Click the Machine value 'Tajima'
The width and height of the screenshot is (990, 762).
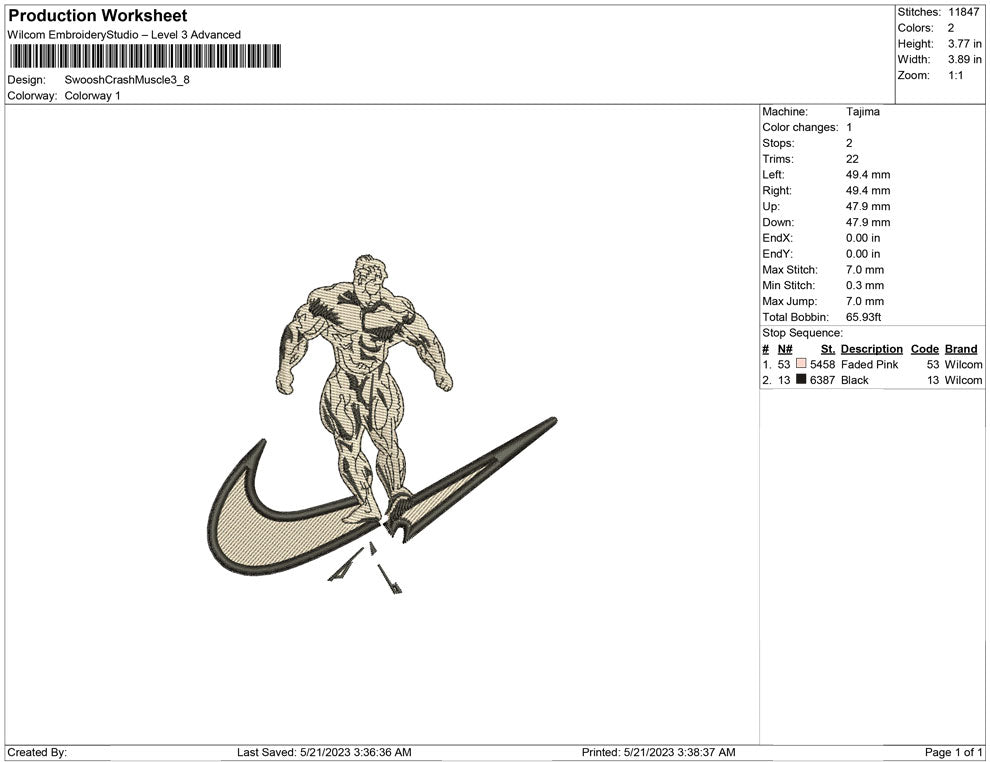click(x=862, y=111)
